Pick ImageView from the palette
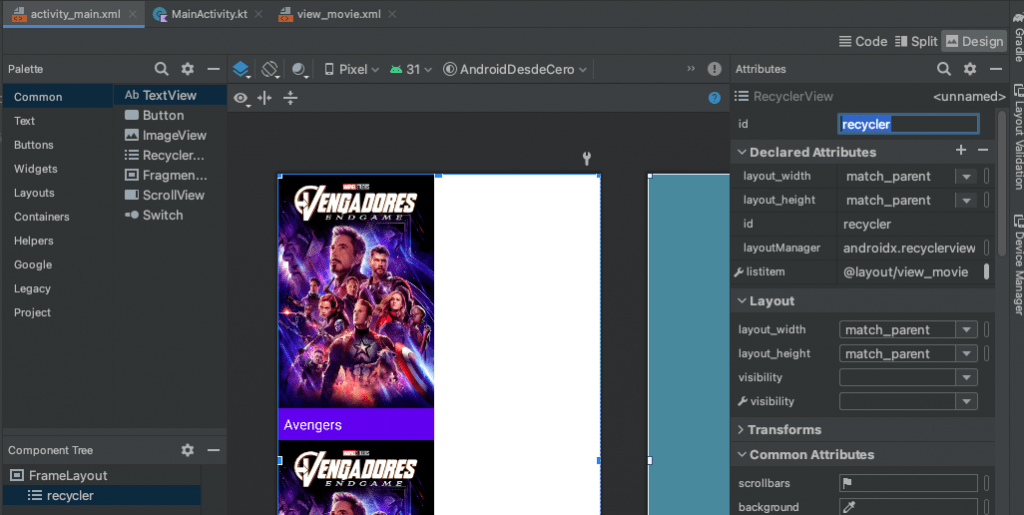The height and width of the screenshot is (515, 1024). pos(170,135)
